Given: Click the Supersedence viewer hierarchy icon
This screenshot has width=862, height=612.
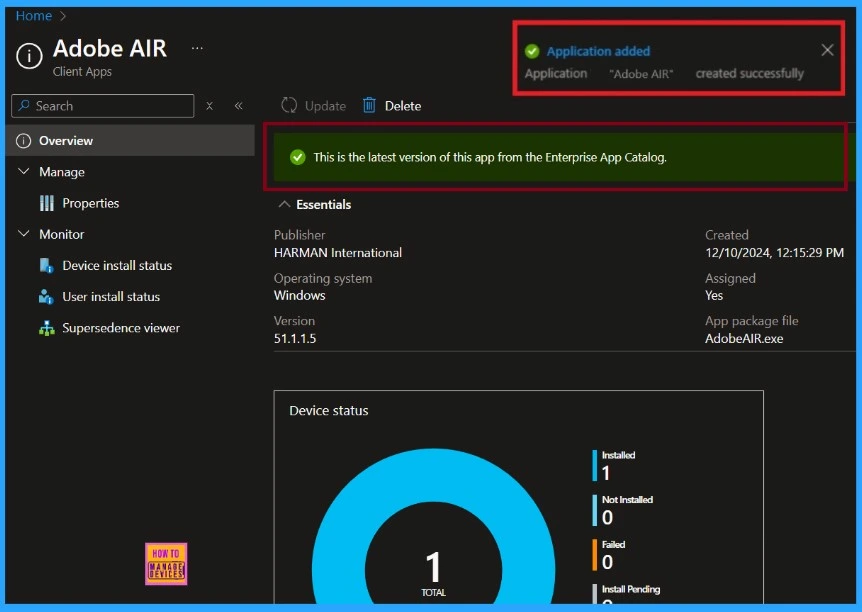Looking at the screenshot, I should point(47,328).
